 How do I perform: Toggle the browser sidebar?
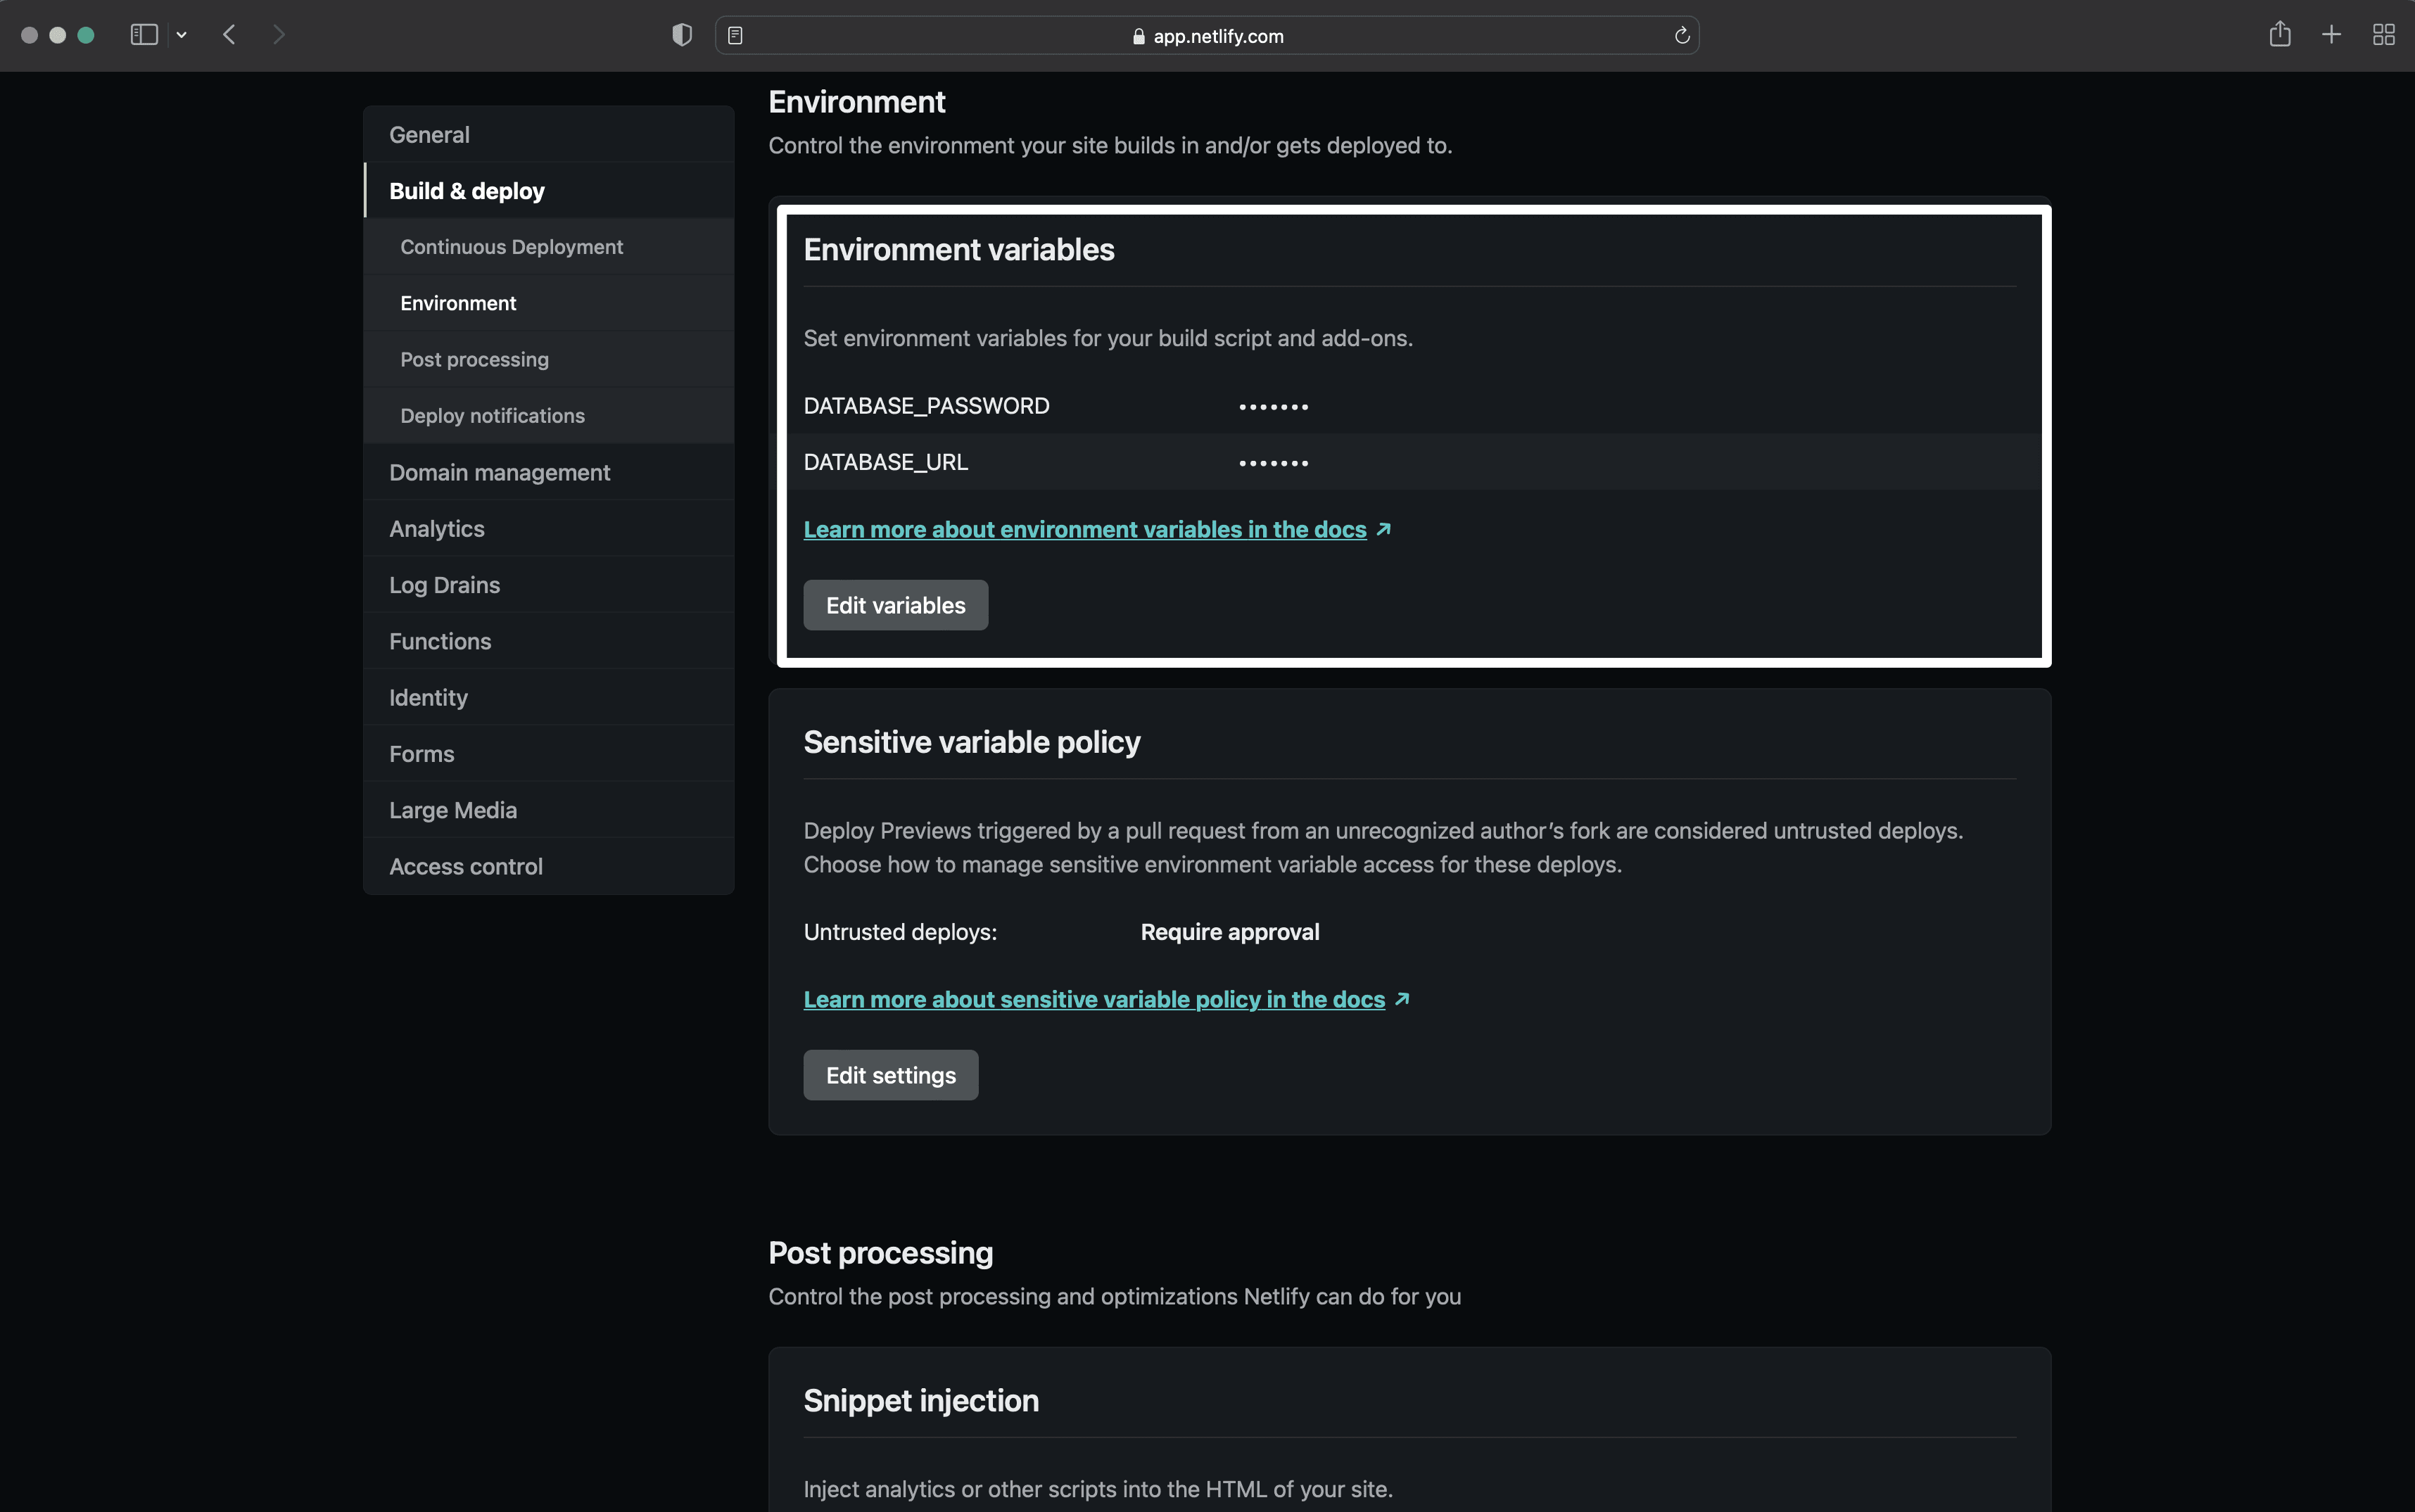[x=144, y=34]
